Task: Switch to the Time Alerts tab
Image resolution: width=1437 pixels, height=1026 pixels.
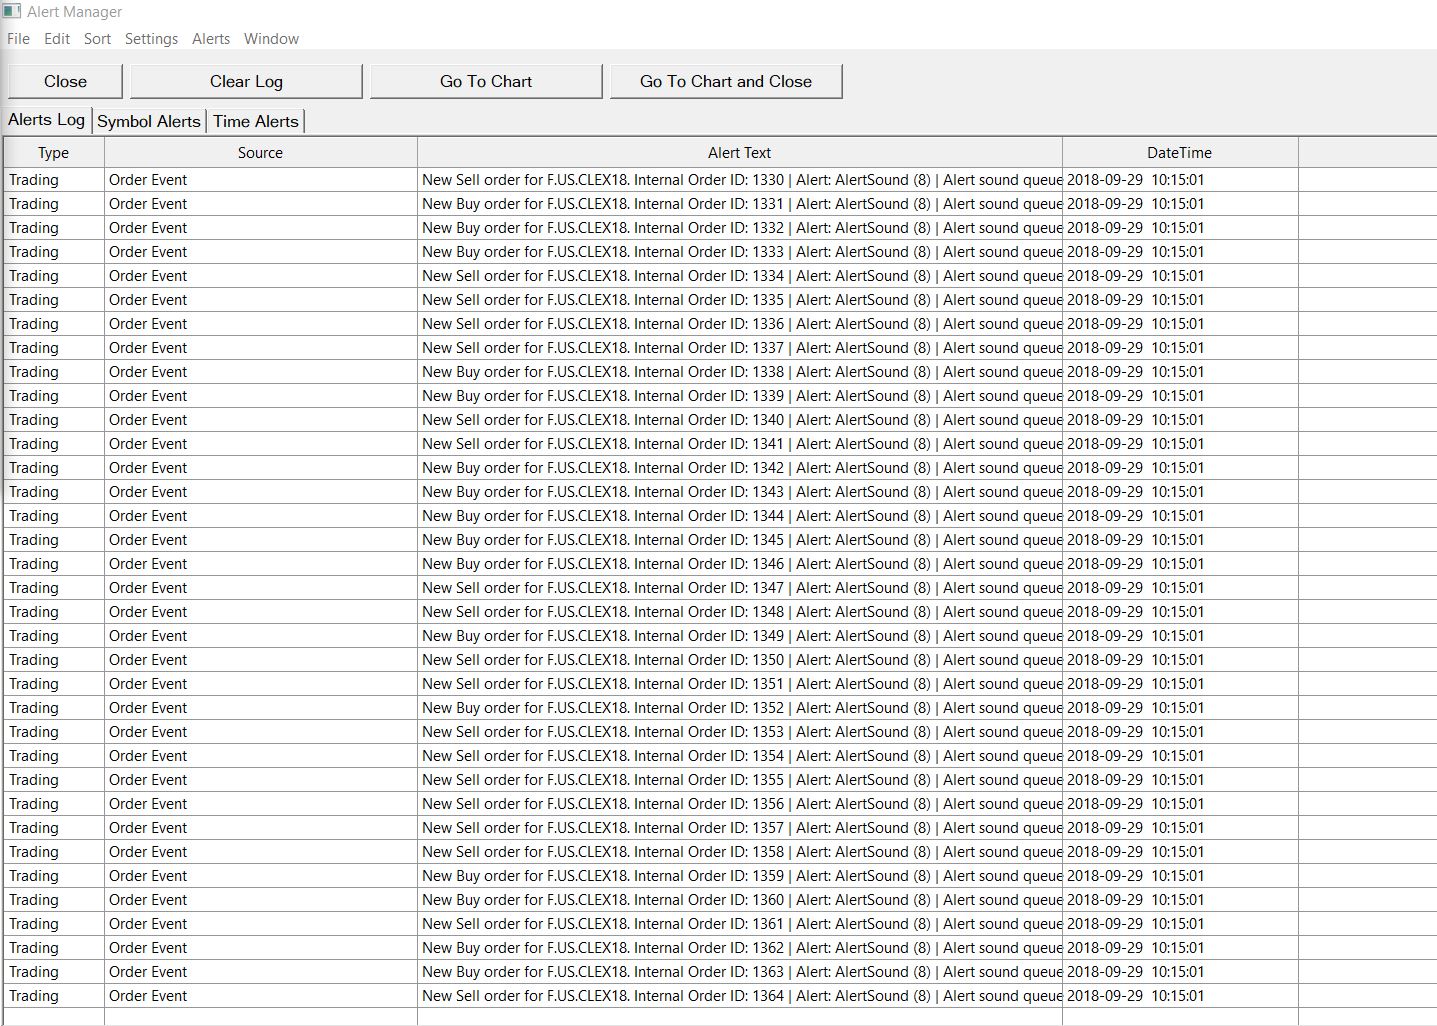Action: (256, 122)
